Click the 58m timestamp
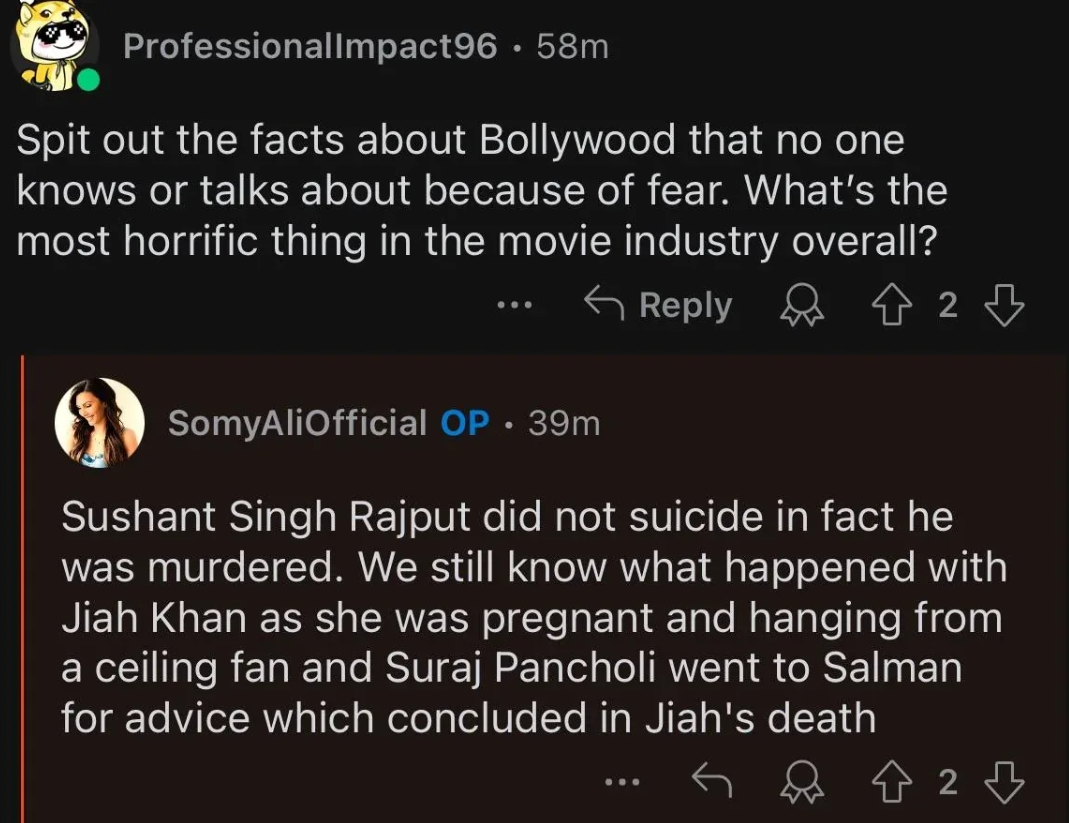The width and height of the screenshot is (1069, 823). coord(572,46)
